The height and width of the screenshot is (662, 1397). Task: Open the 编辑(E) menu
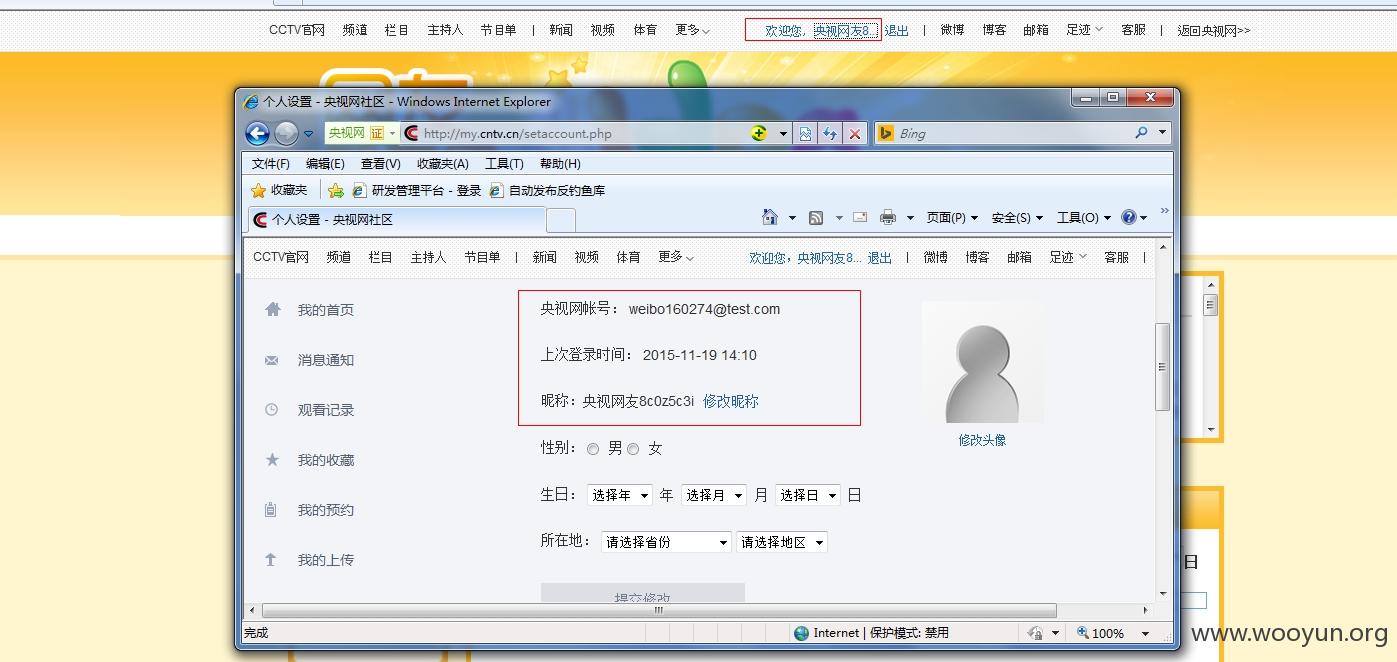click(325, 164)
